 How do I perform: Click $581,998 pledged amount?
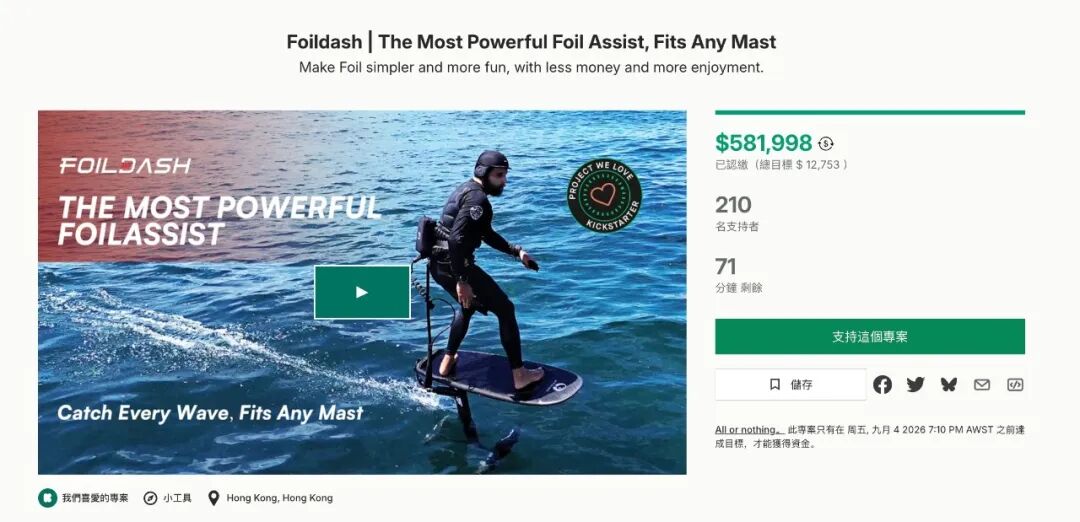pyautogui.click(x=763, y=143)
